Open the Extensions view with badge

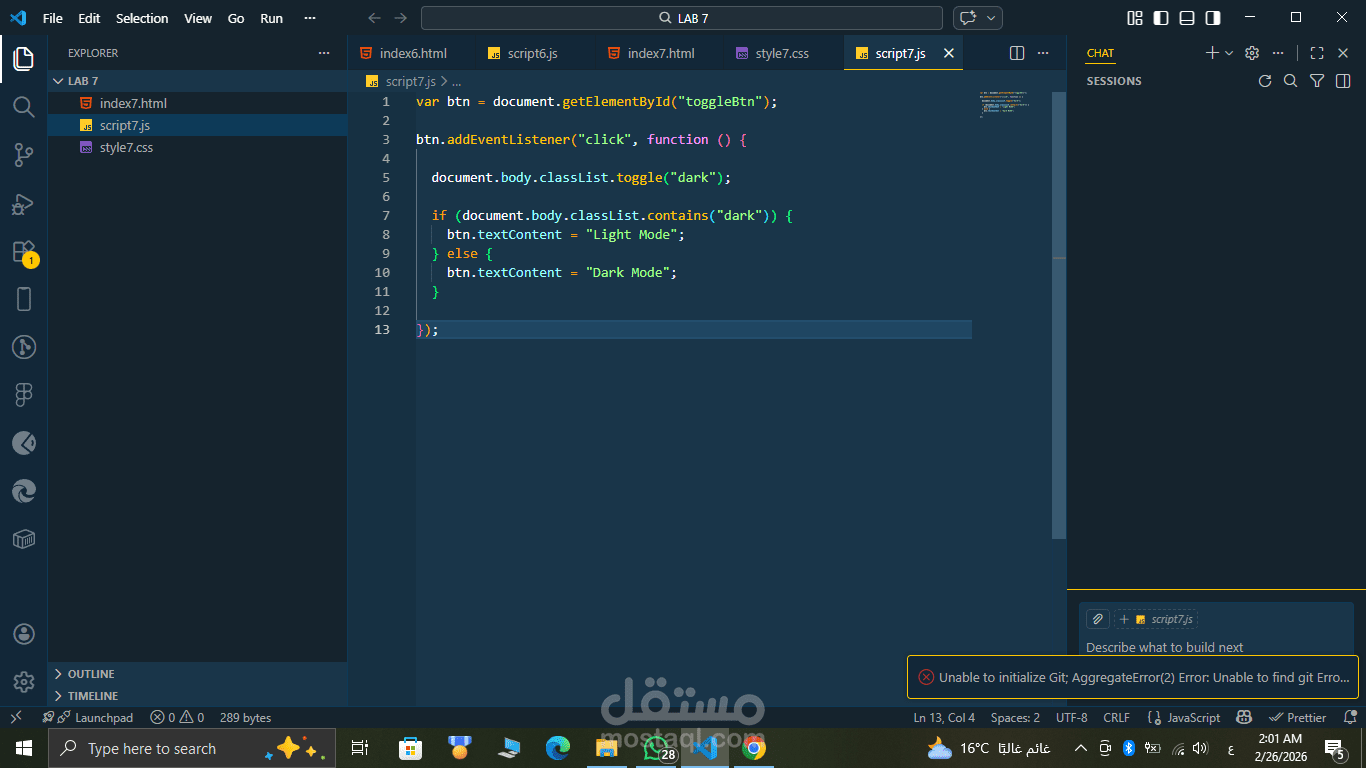24,252
